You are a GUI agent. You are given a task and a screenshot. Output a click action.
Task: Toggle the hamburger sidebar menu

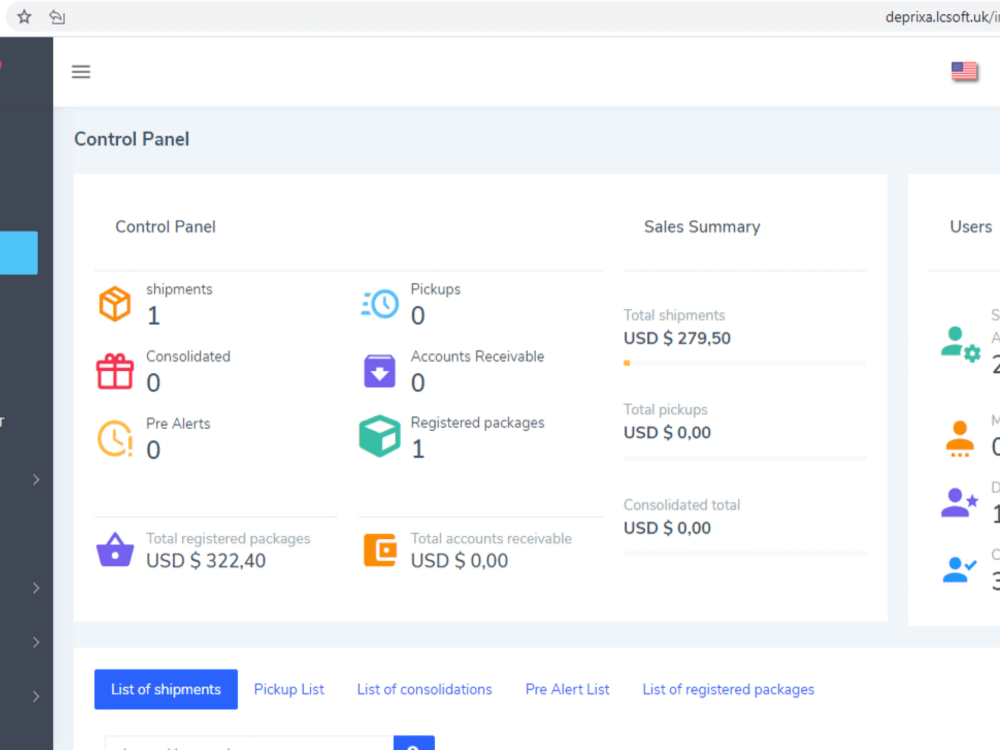click(81, 71)
